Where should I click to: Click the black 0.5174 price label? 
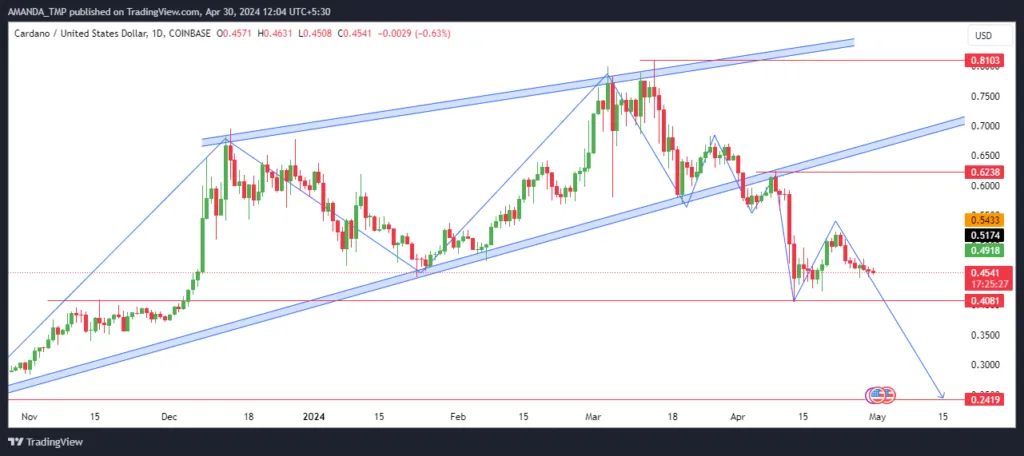985,235
